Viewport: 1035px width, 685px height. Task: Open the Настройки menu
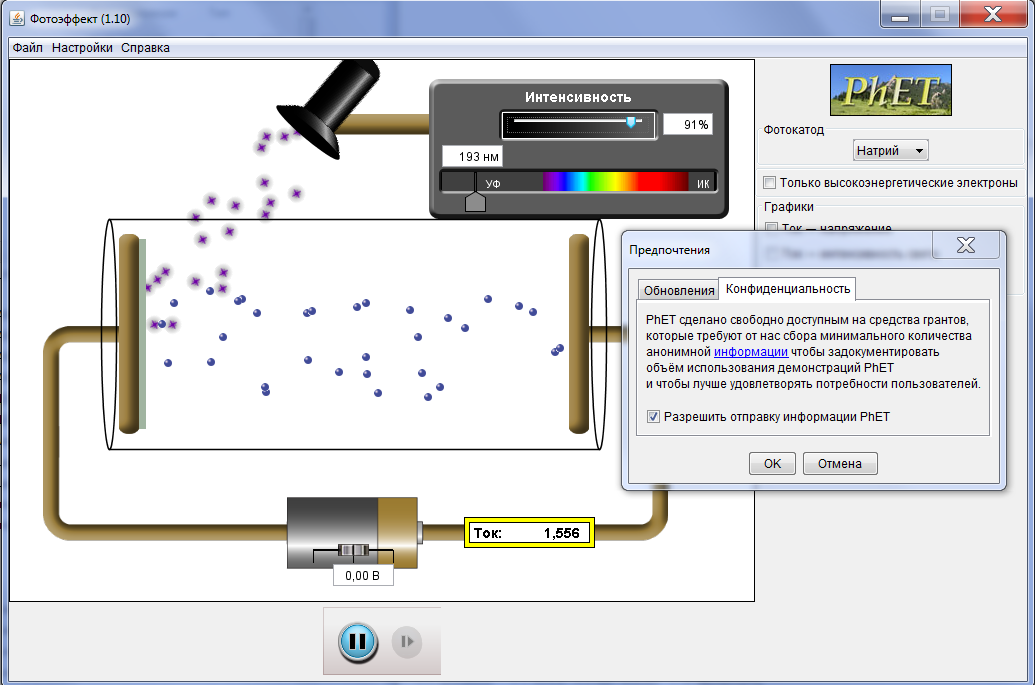point(82,48)
